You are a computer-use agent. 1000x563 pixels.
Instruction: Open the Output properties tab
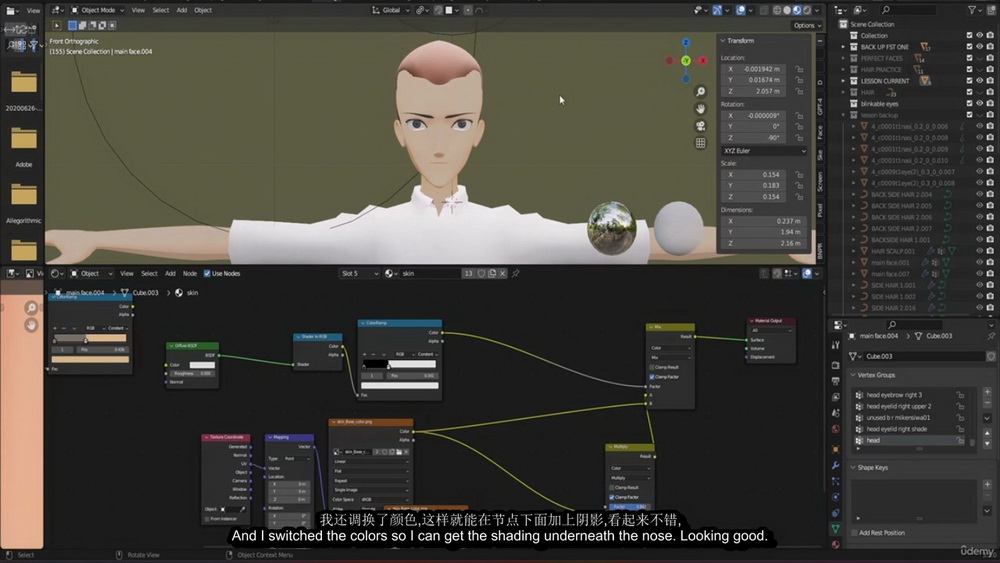835,381
